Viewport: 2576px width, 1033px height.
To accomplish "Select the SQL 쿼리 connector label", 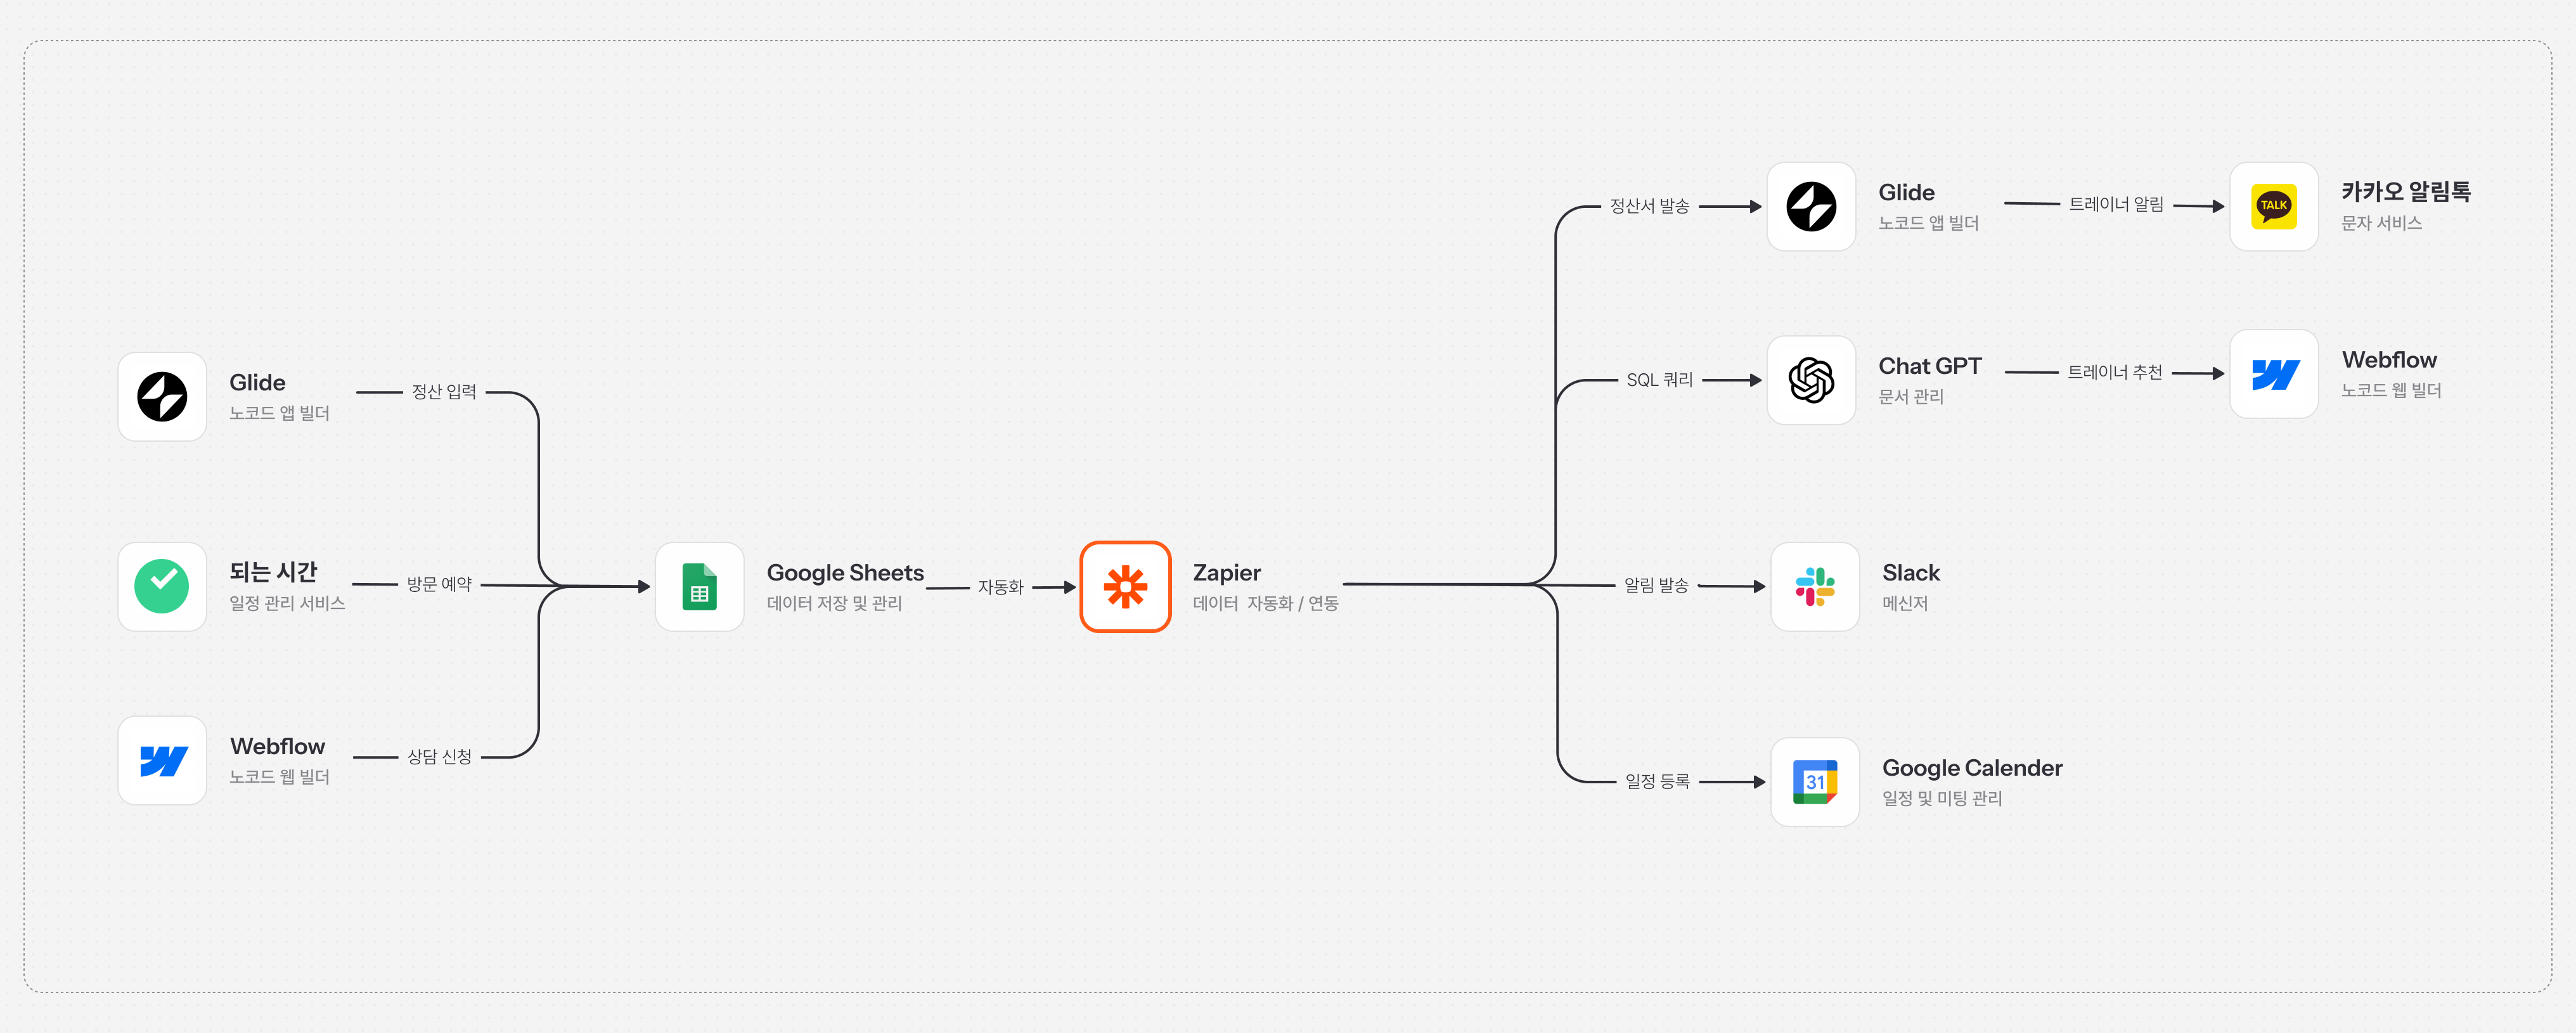I will point(1659,380).
